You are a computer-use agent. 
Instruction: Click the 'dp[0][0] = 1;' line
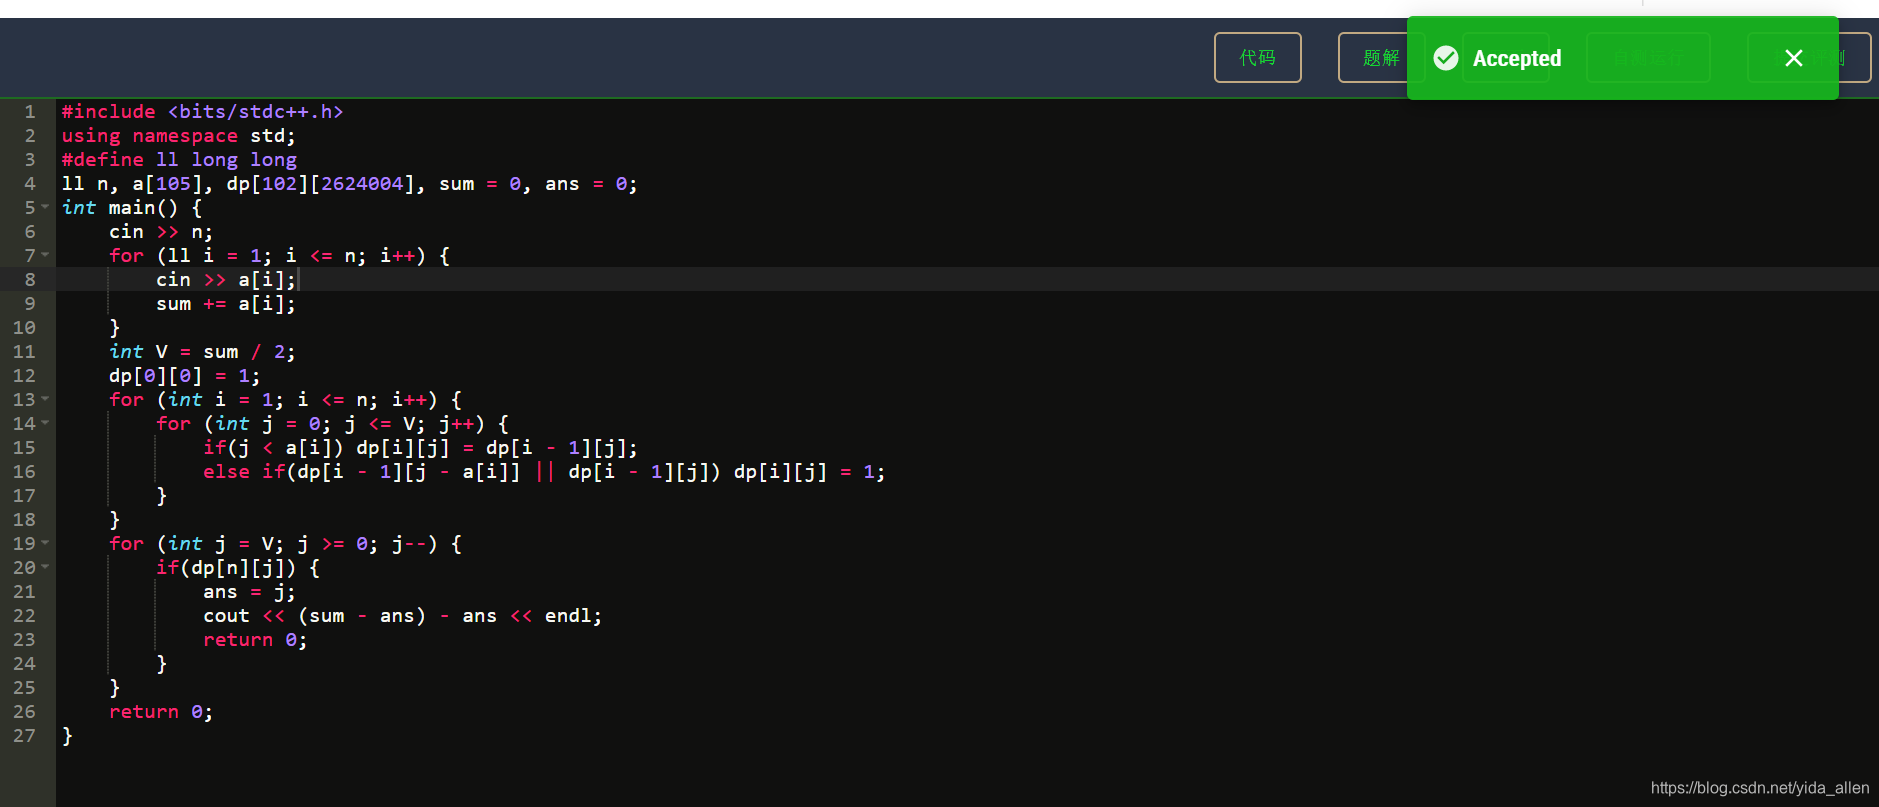tap(185, 375)
